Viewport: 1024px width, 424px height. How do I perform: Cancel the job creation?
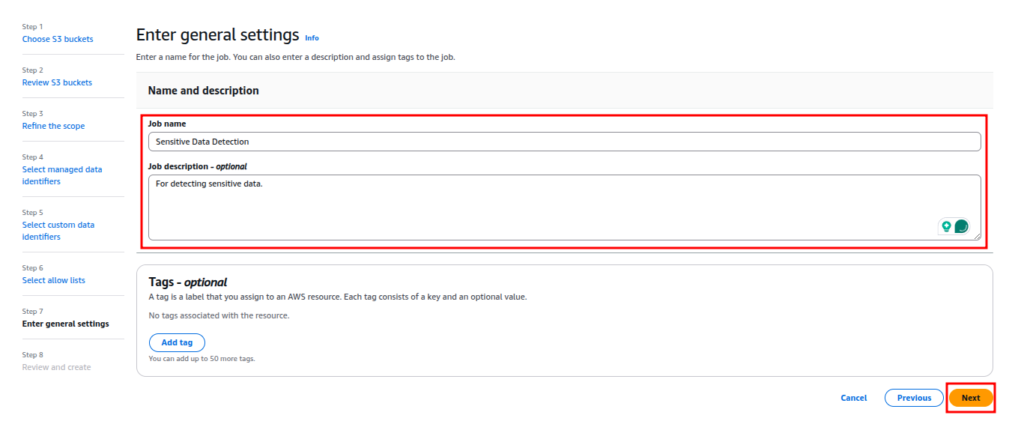pyautogui.click(x=854, y=398)
